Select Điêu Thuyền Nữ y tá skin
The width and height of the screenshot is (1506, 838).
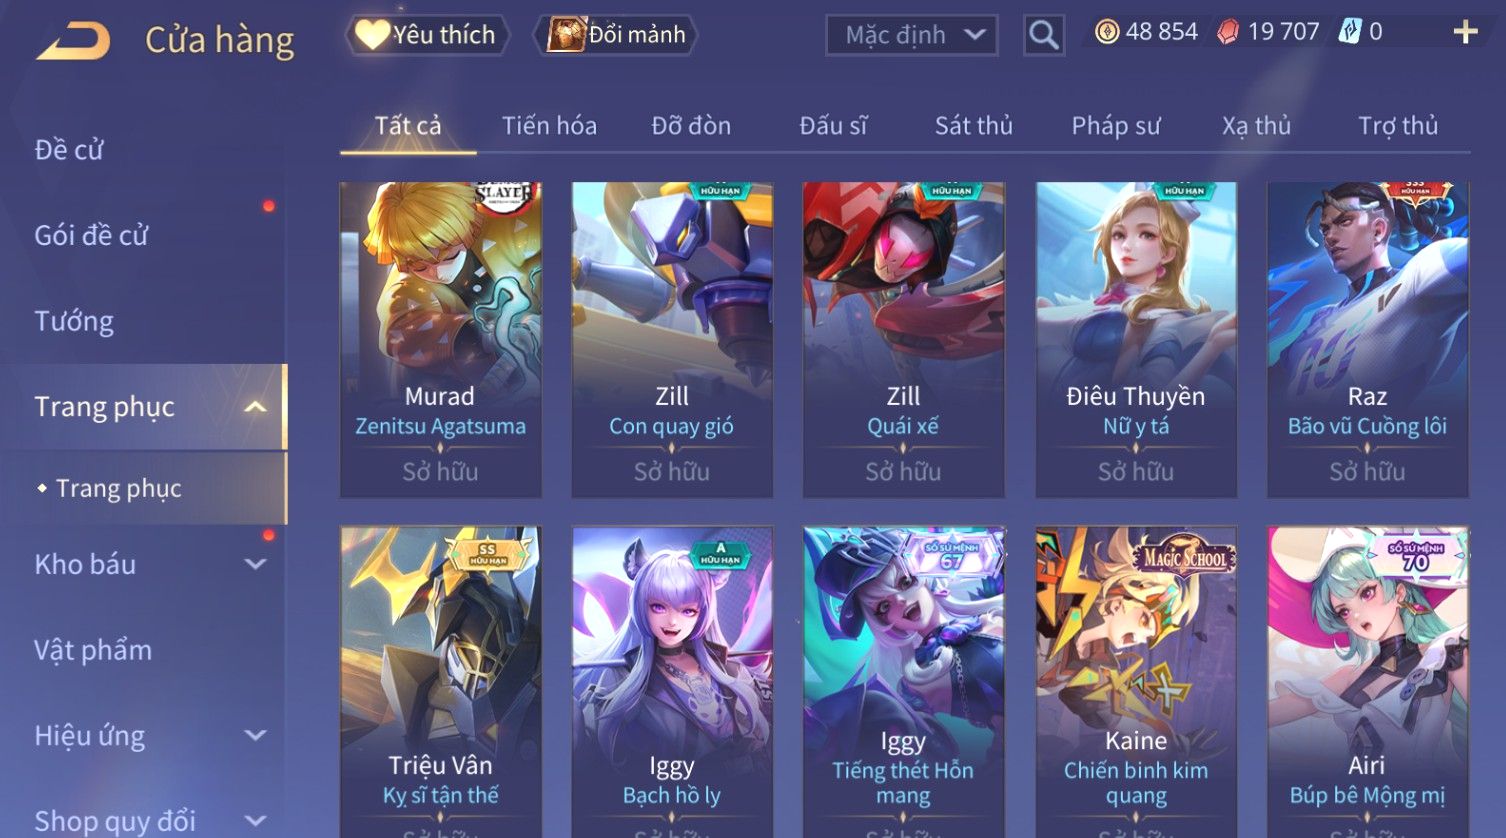click(1136, 340)
